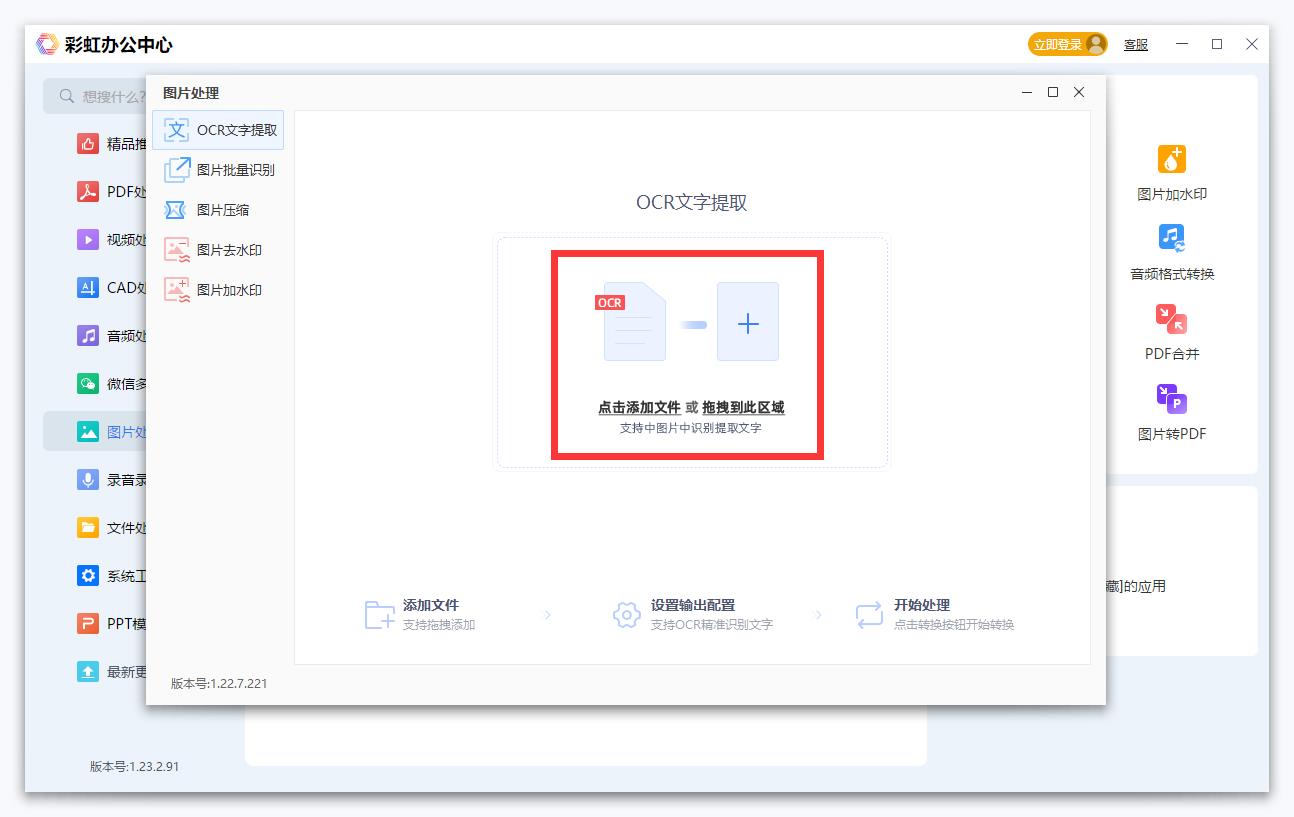Image resolution: width=1294 pixels, height=817 pixels.
Task: Click 支持OCR精准识别文字 subtitle text
Action: [x=712, y=625]
